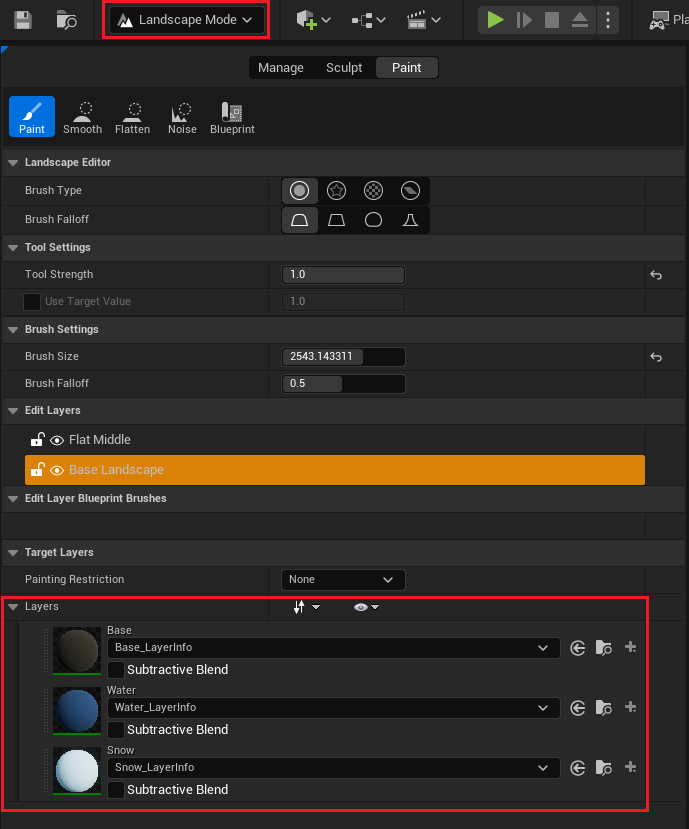Screen dimensions: 689x829
Task: Select the Smooth landscape tool
Action: pos(82,117)
